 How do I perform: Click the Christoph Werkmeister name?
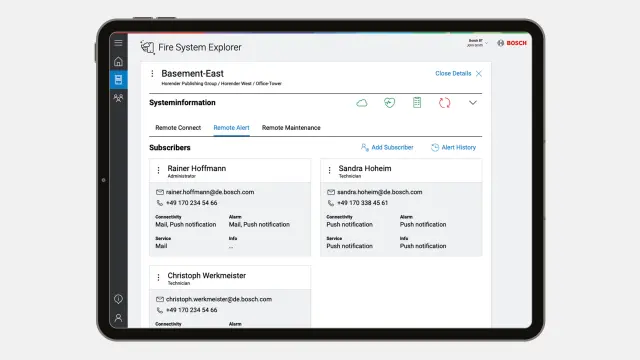point(207,276)
